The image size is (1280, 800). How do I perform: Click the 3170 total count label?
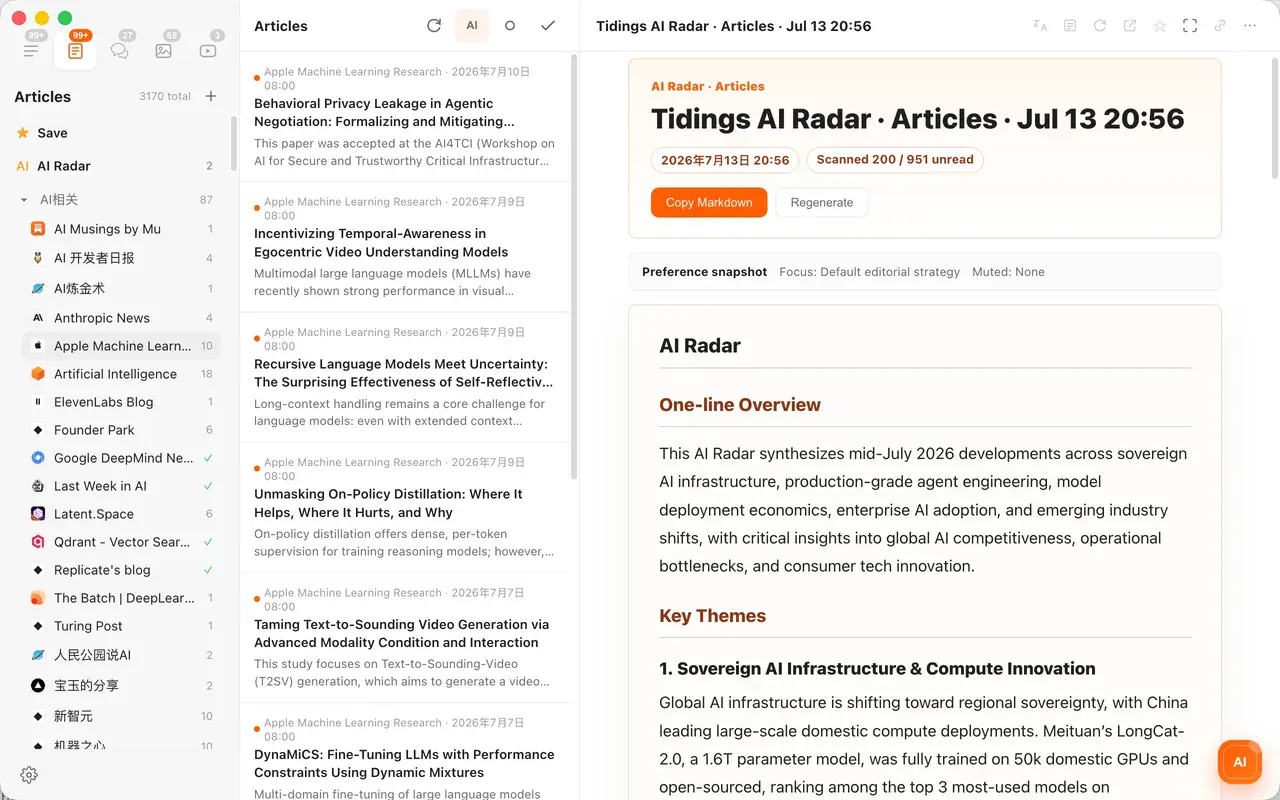click(165, 97)
